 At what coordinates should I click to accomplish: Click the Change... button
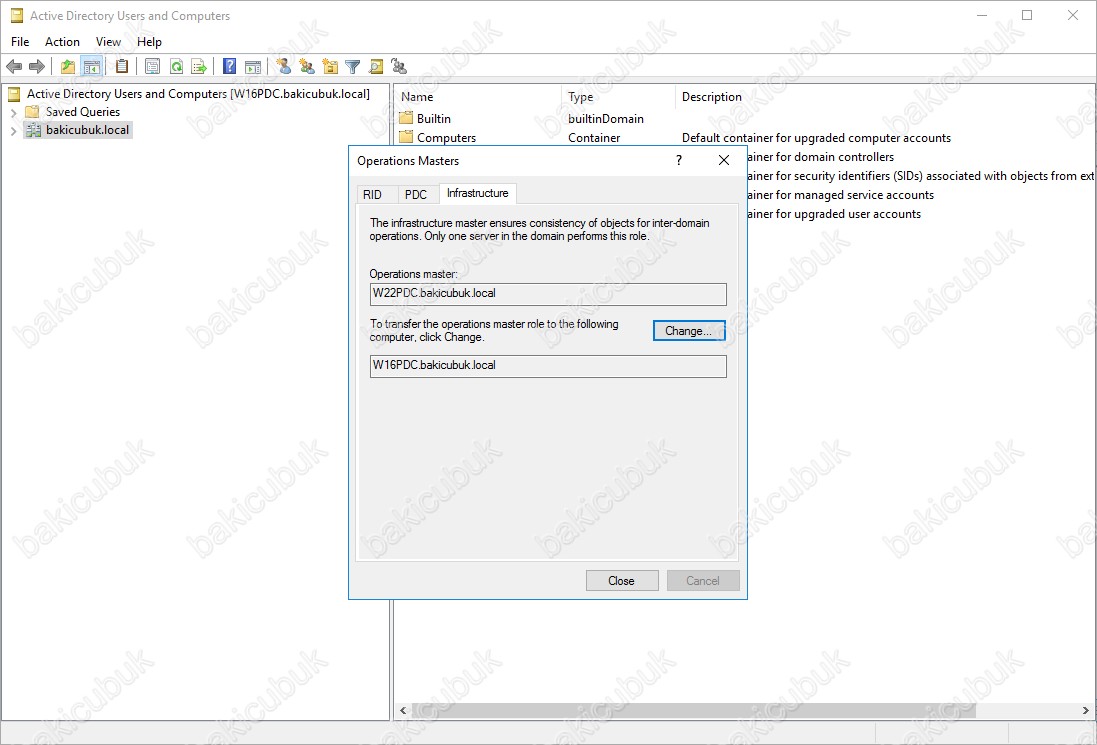pyautogui.click(x=688, y=331)
